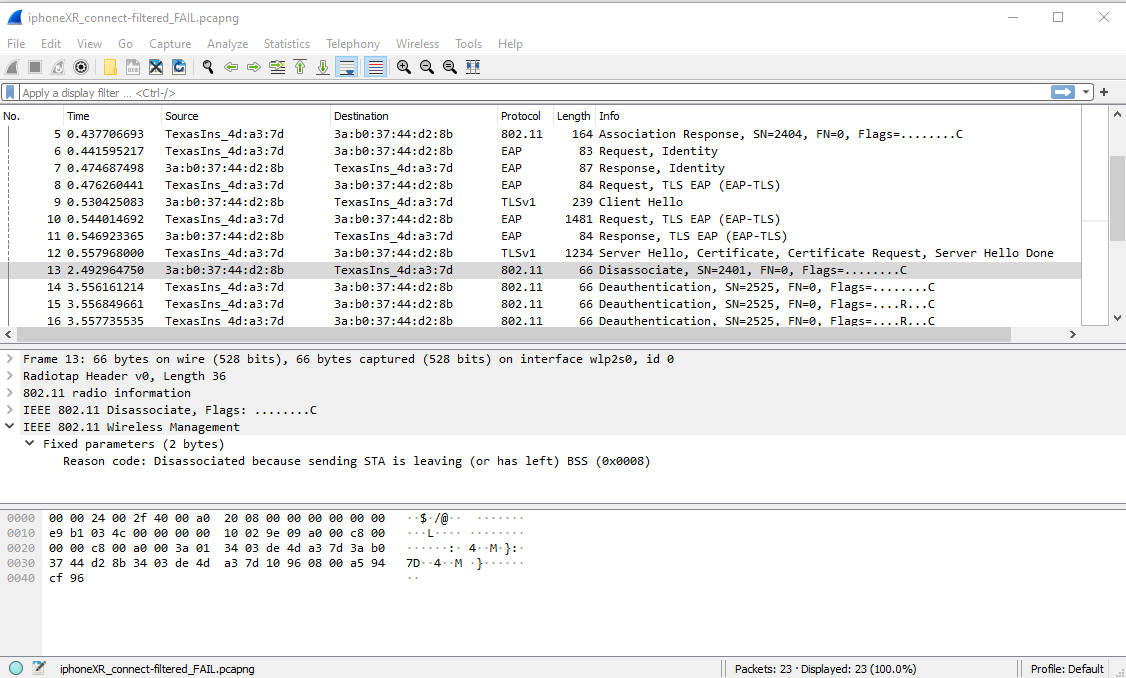Collapse the Fixed parameters section
This screenshot has width=1126, height=678.
(30, 444)
